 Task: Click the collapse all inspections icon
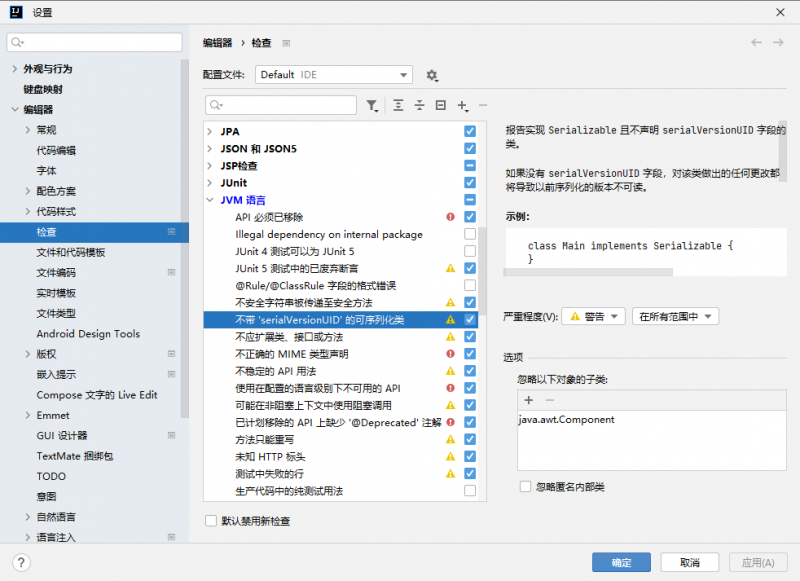coord(419,106)
